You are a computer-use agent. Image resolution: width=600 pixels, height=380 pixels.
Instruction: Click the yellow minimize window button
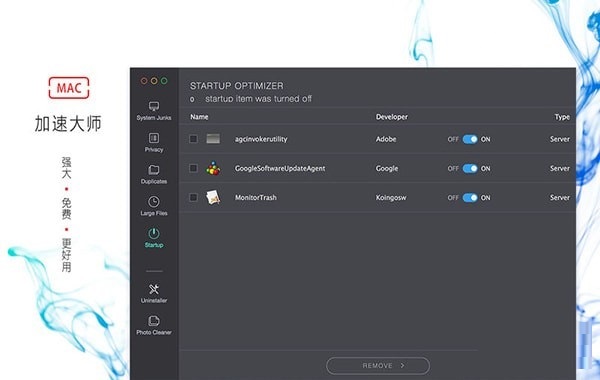click(x=154, y=81)
